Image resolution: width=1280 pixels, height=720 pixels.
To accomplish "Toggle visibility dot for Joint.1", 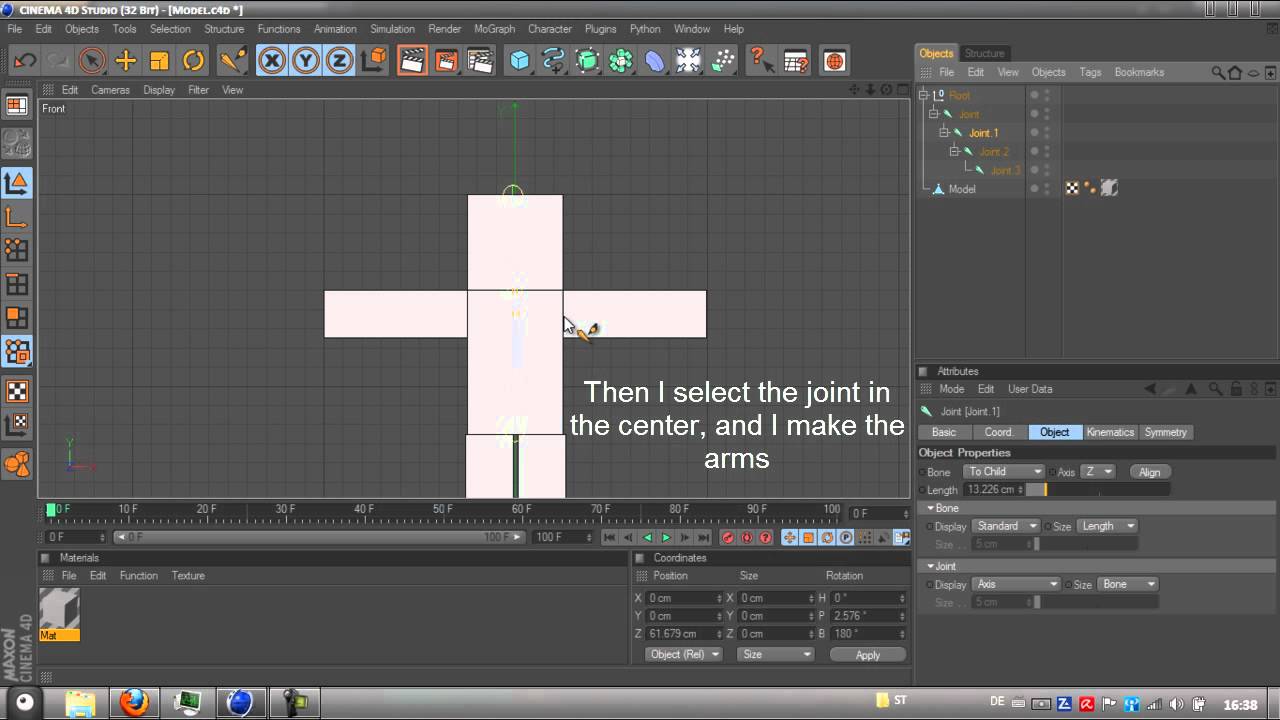I will pos(1035,130).
